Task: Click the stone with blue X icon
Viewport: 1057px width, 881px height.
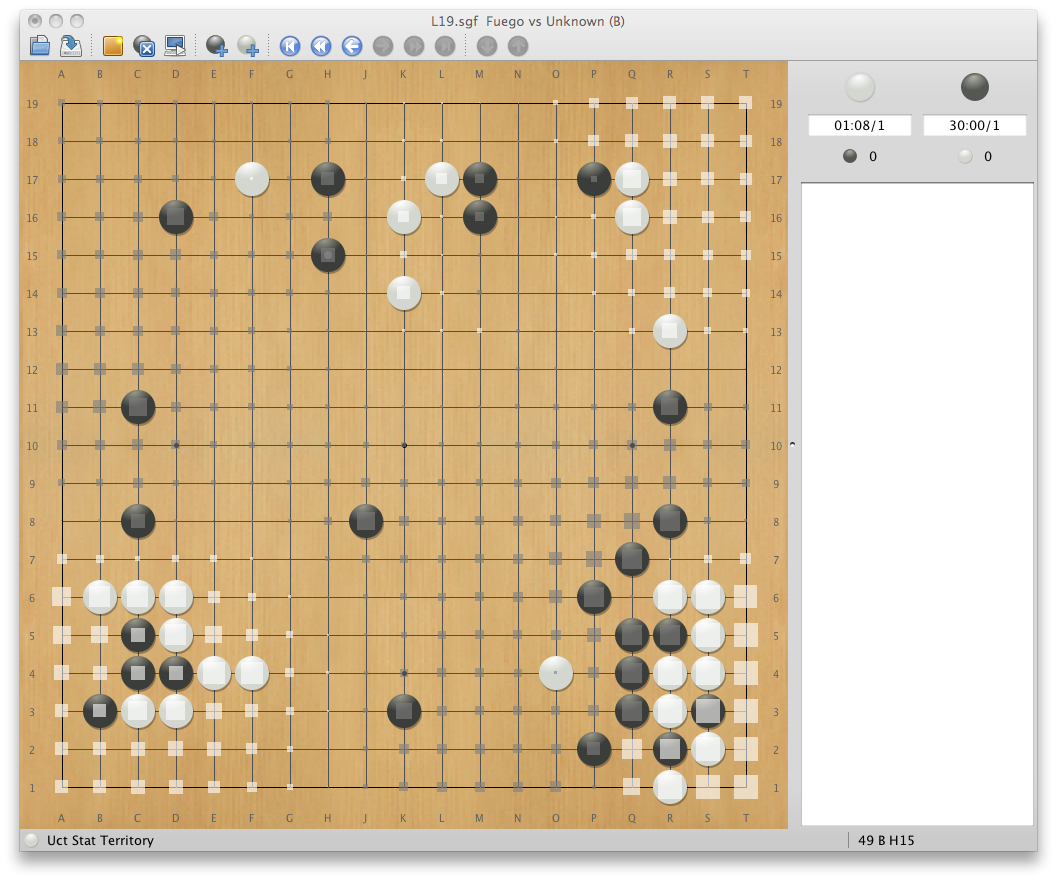Action: click(x=144, y=45)
